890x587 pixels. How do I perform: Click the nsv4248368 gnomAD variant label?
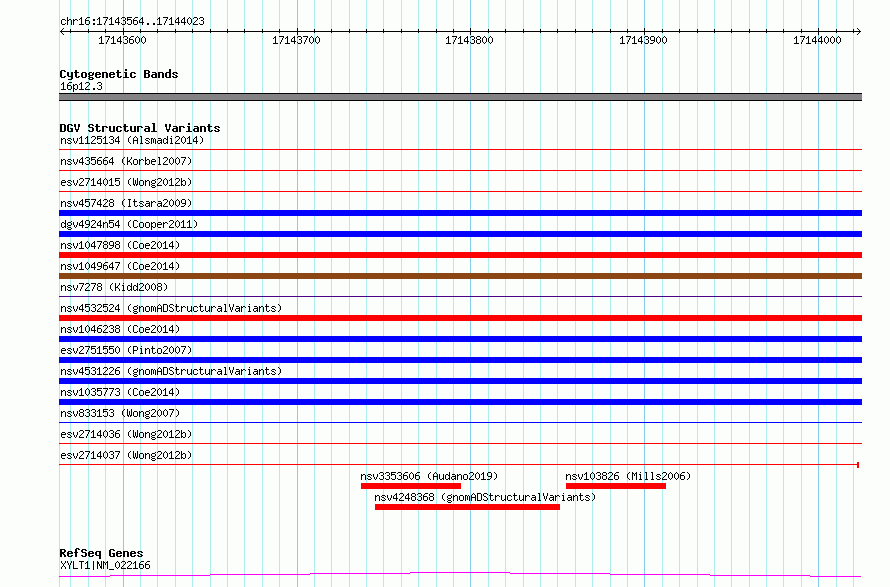click(x=485, y=497)
